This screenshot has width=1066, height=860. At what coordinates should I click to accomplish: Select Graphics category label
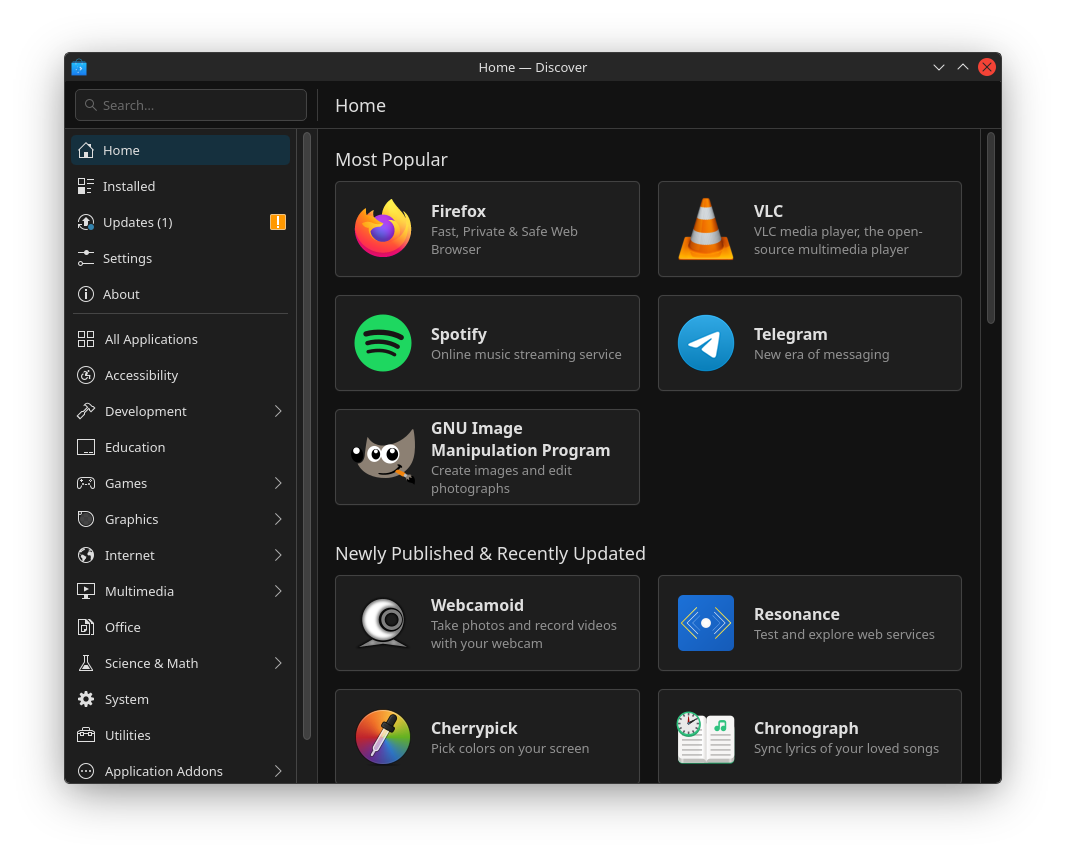pos(131,519)
